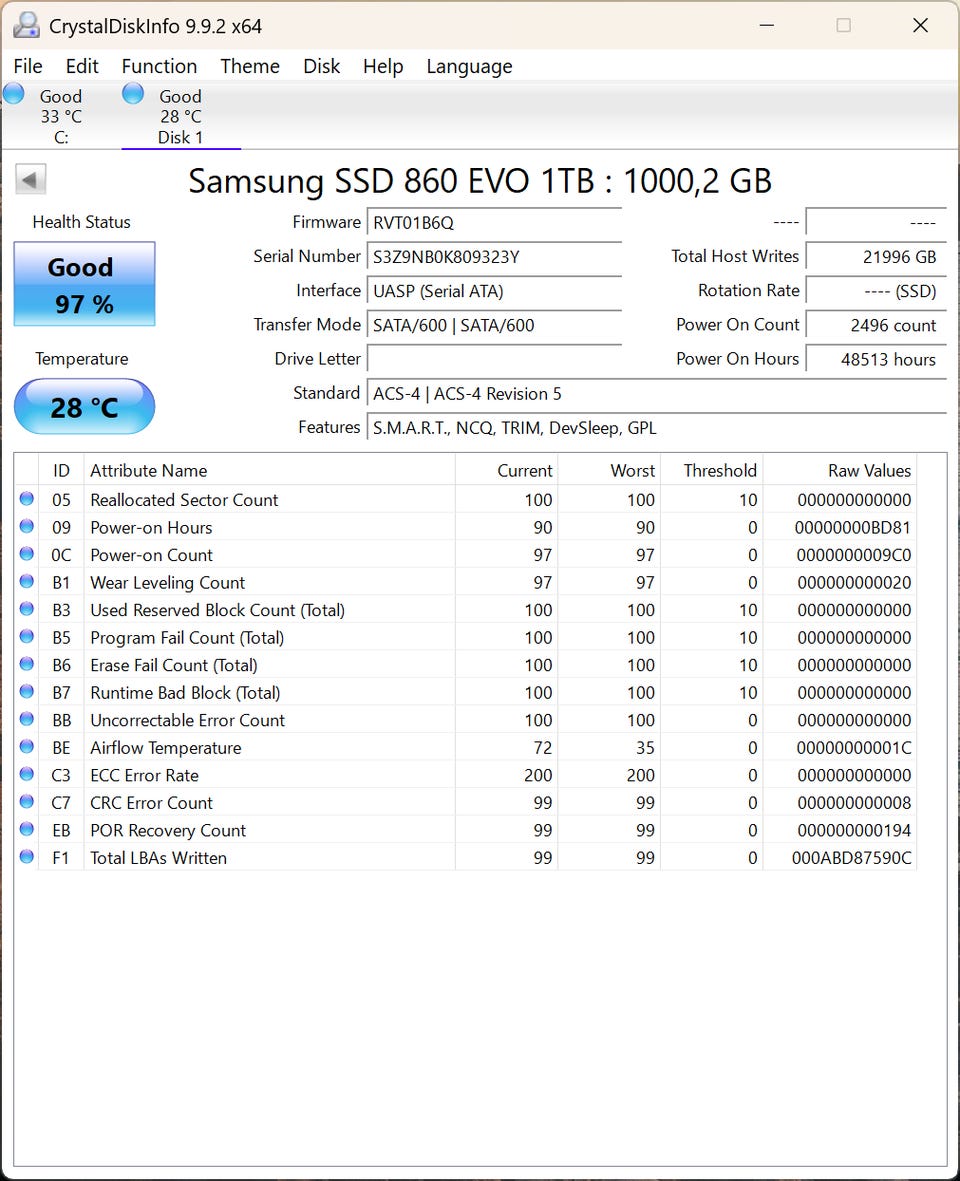Image resolution: width=960 pixels, height=1181 pixels.
Task: Click the Power On Count value 2496 count
Action: point(876,325)
